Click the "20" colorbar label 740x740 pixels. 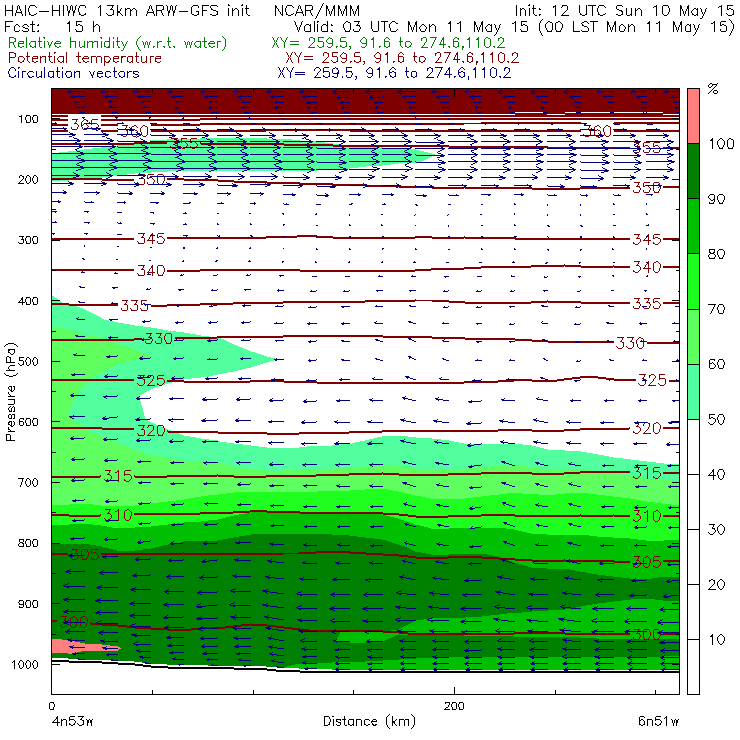coord(716,584)
